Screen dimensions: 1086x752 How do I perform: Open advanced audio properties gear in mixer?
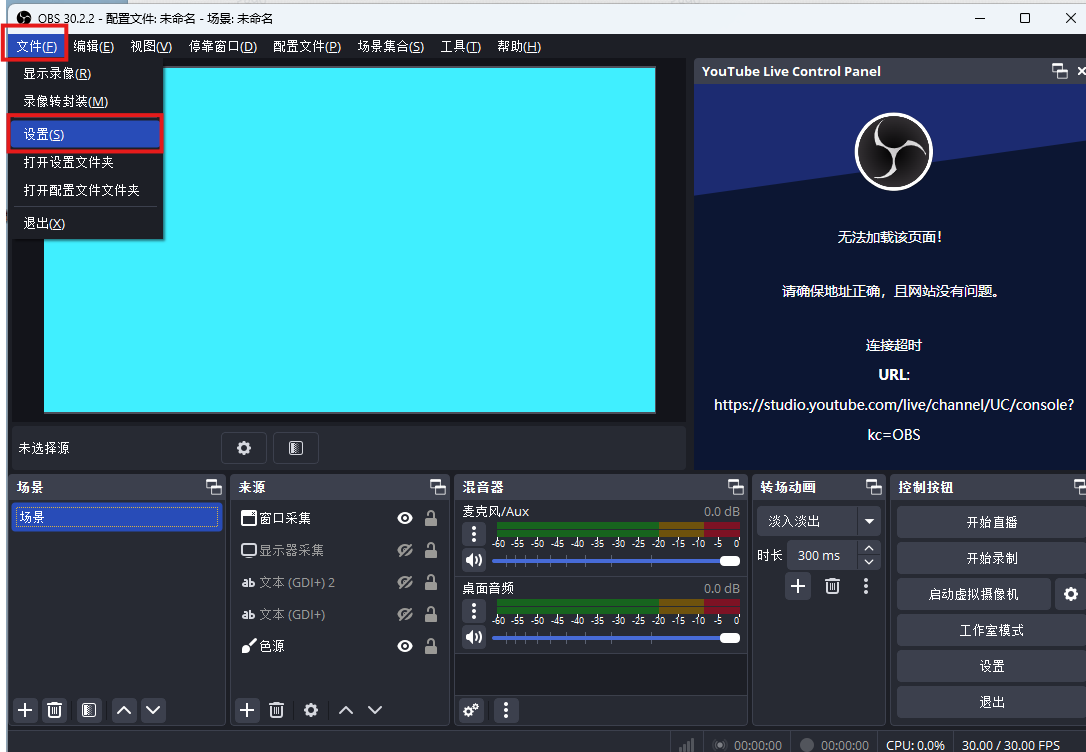click(471, 710)
